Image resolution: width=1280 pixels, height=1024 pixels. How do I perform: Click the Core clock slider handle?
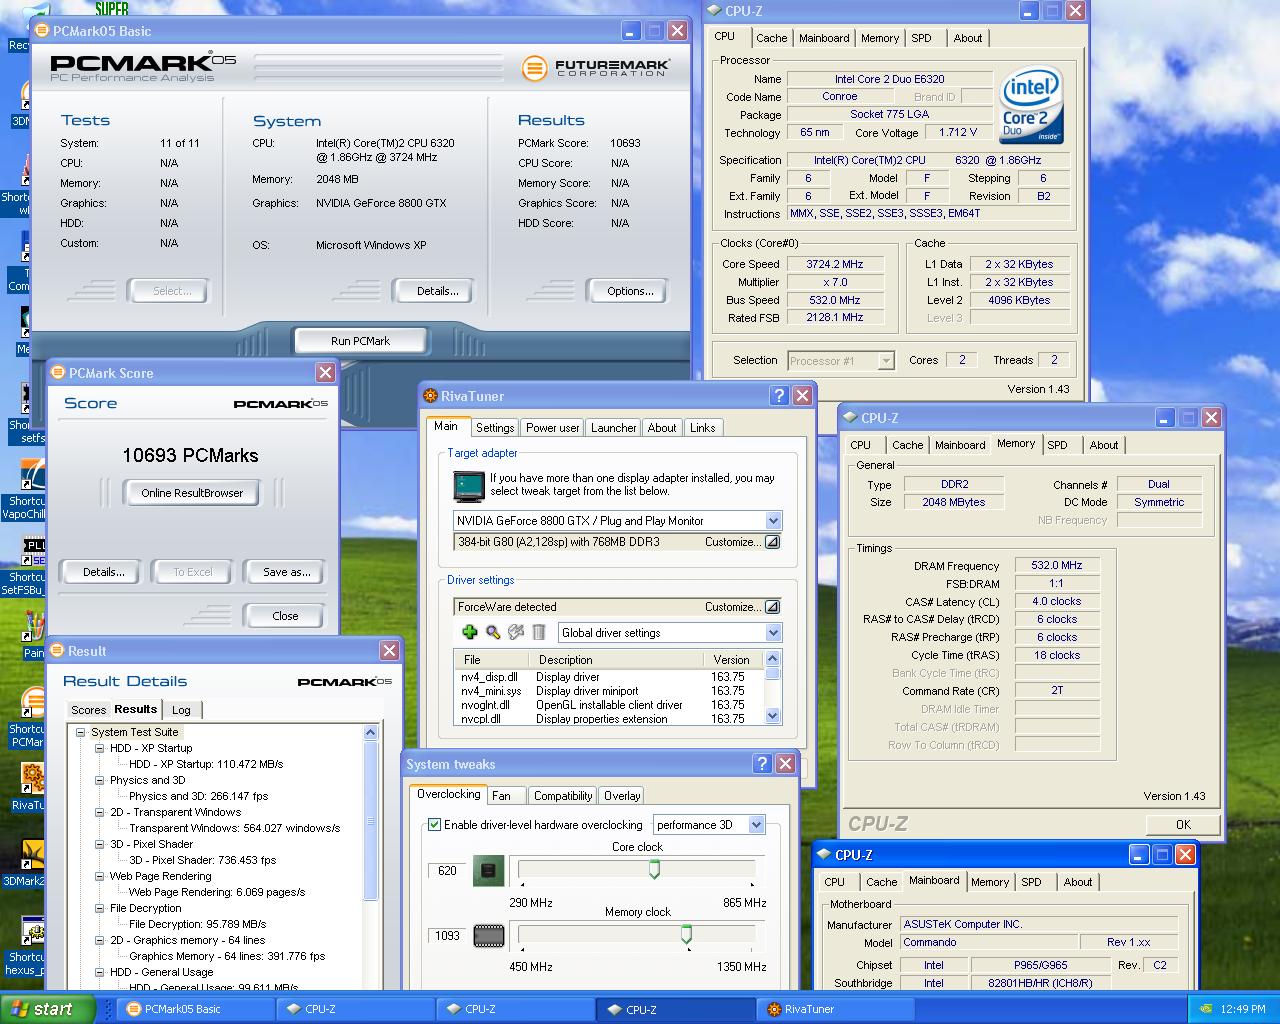[654, 869]
